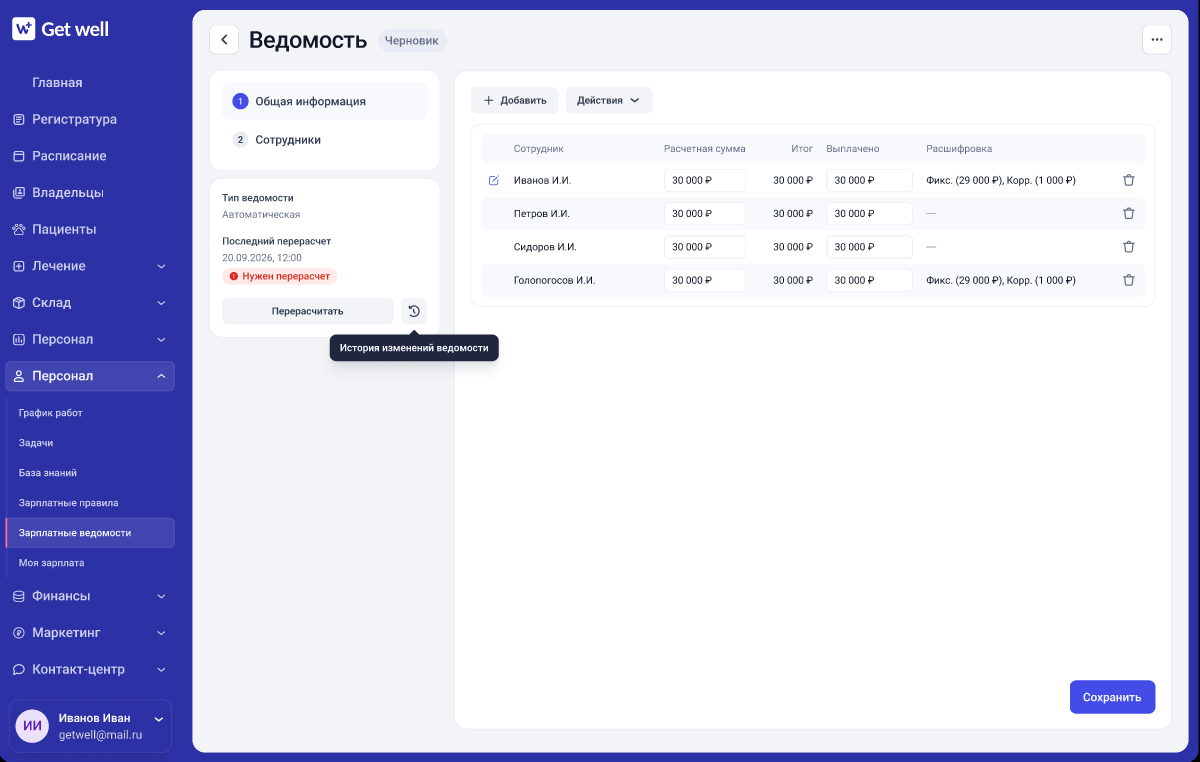The height and width of the screenshot is (762, 1200).
Task: Open the Действия dropdown
Action: (609, 100)
